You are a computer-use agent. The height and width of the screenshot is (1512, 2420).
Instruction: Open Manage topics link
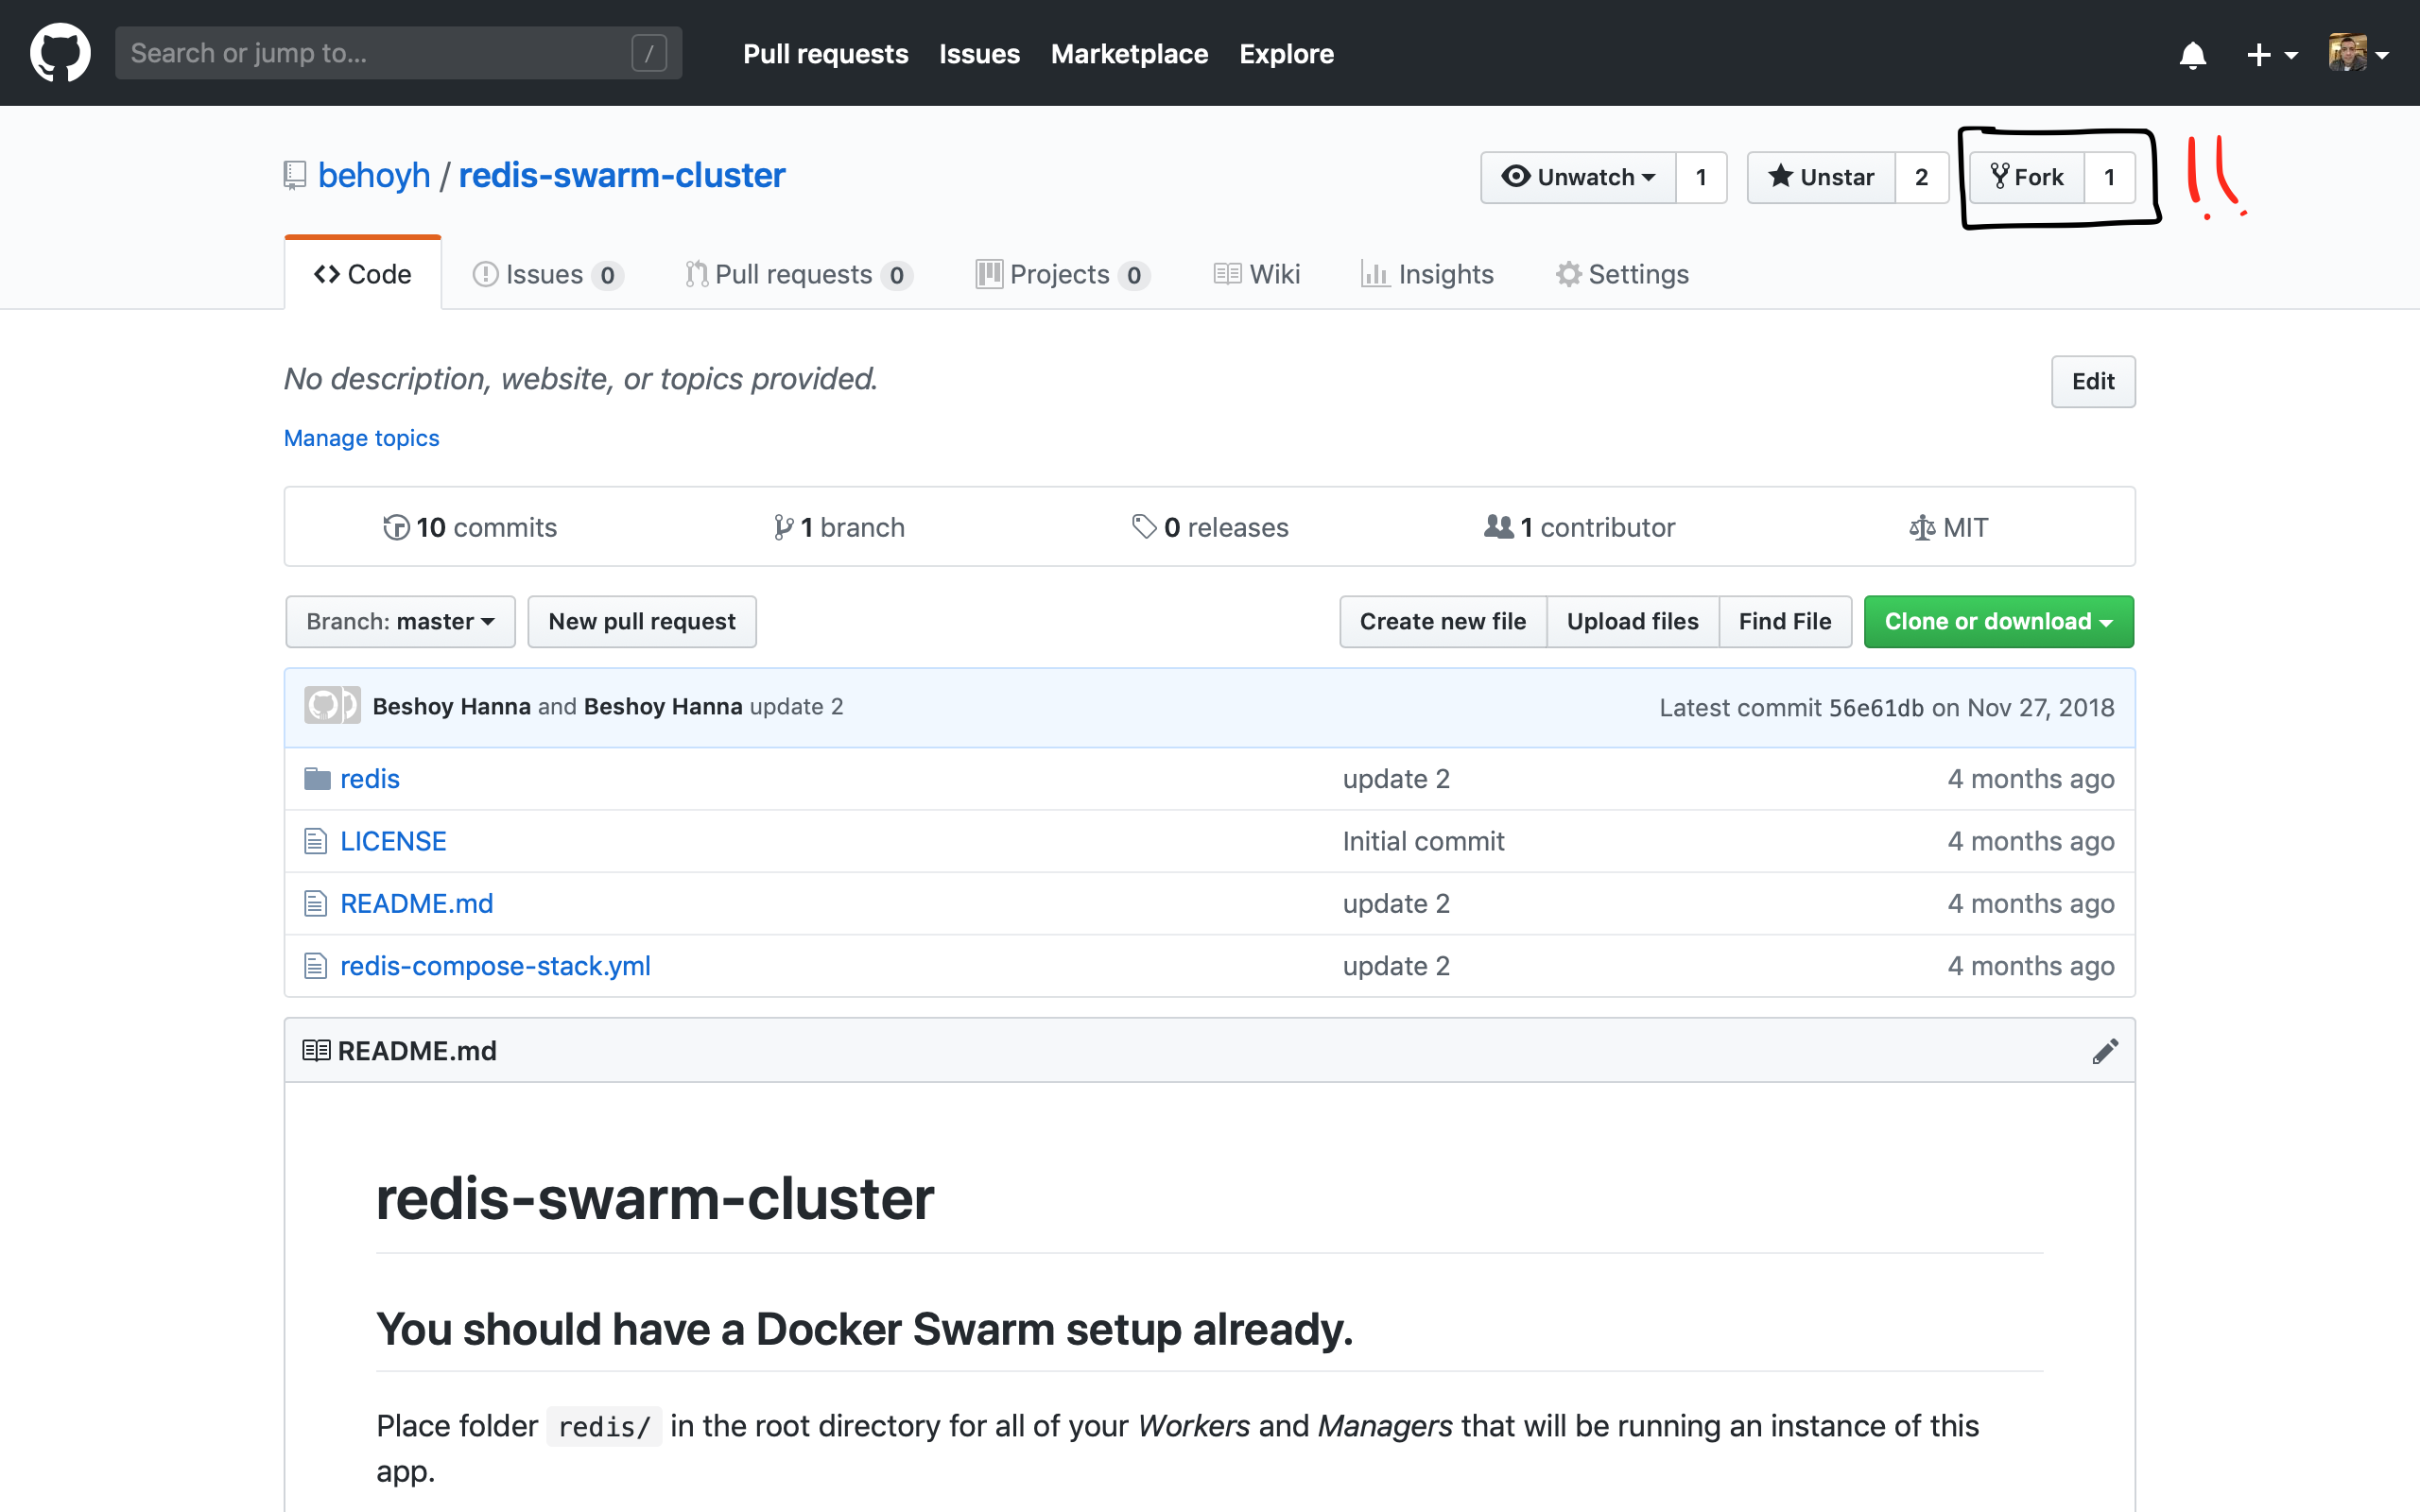(x=361, y=438)
